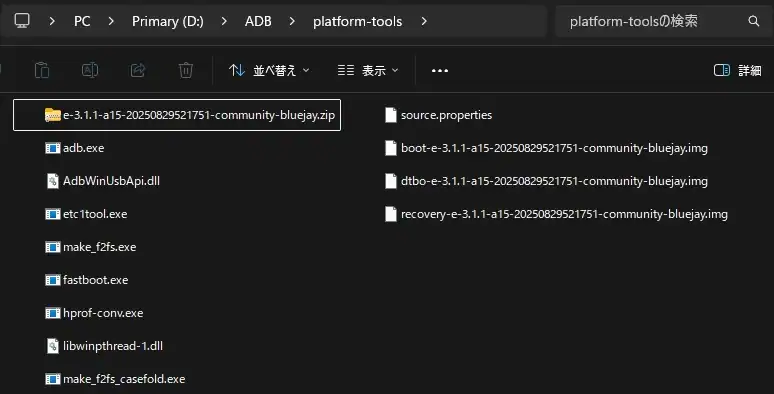Click the Paste clipboard icon in toolbar
The image size is (774, 394).
pyautogui.click(x=42, y=70)
